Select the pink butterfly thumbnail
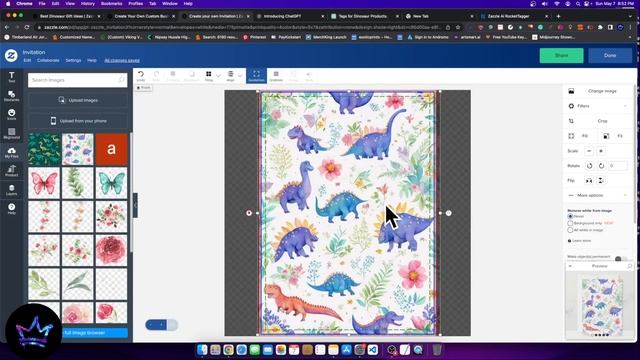Screen dimensions: 640x360 44,183
